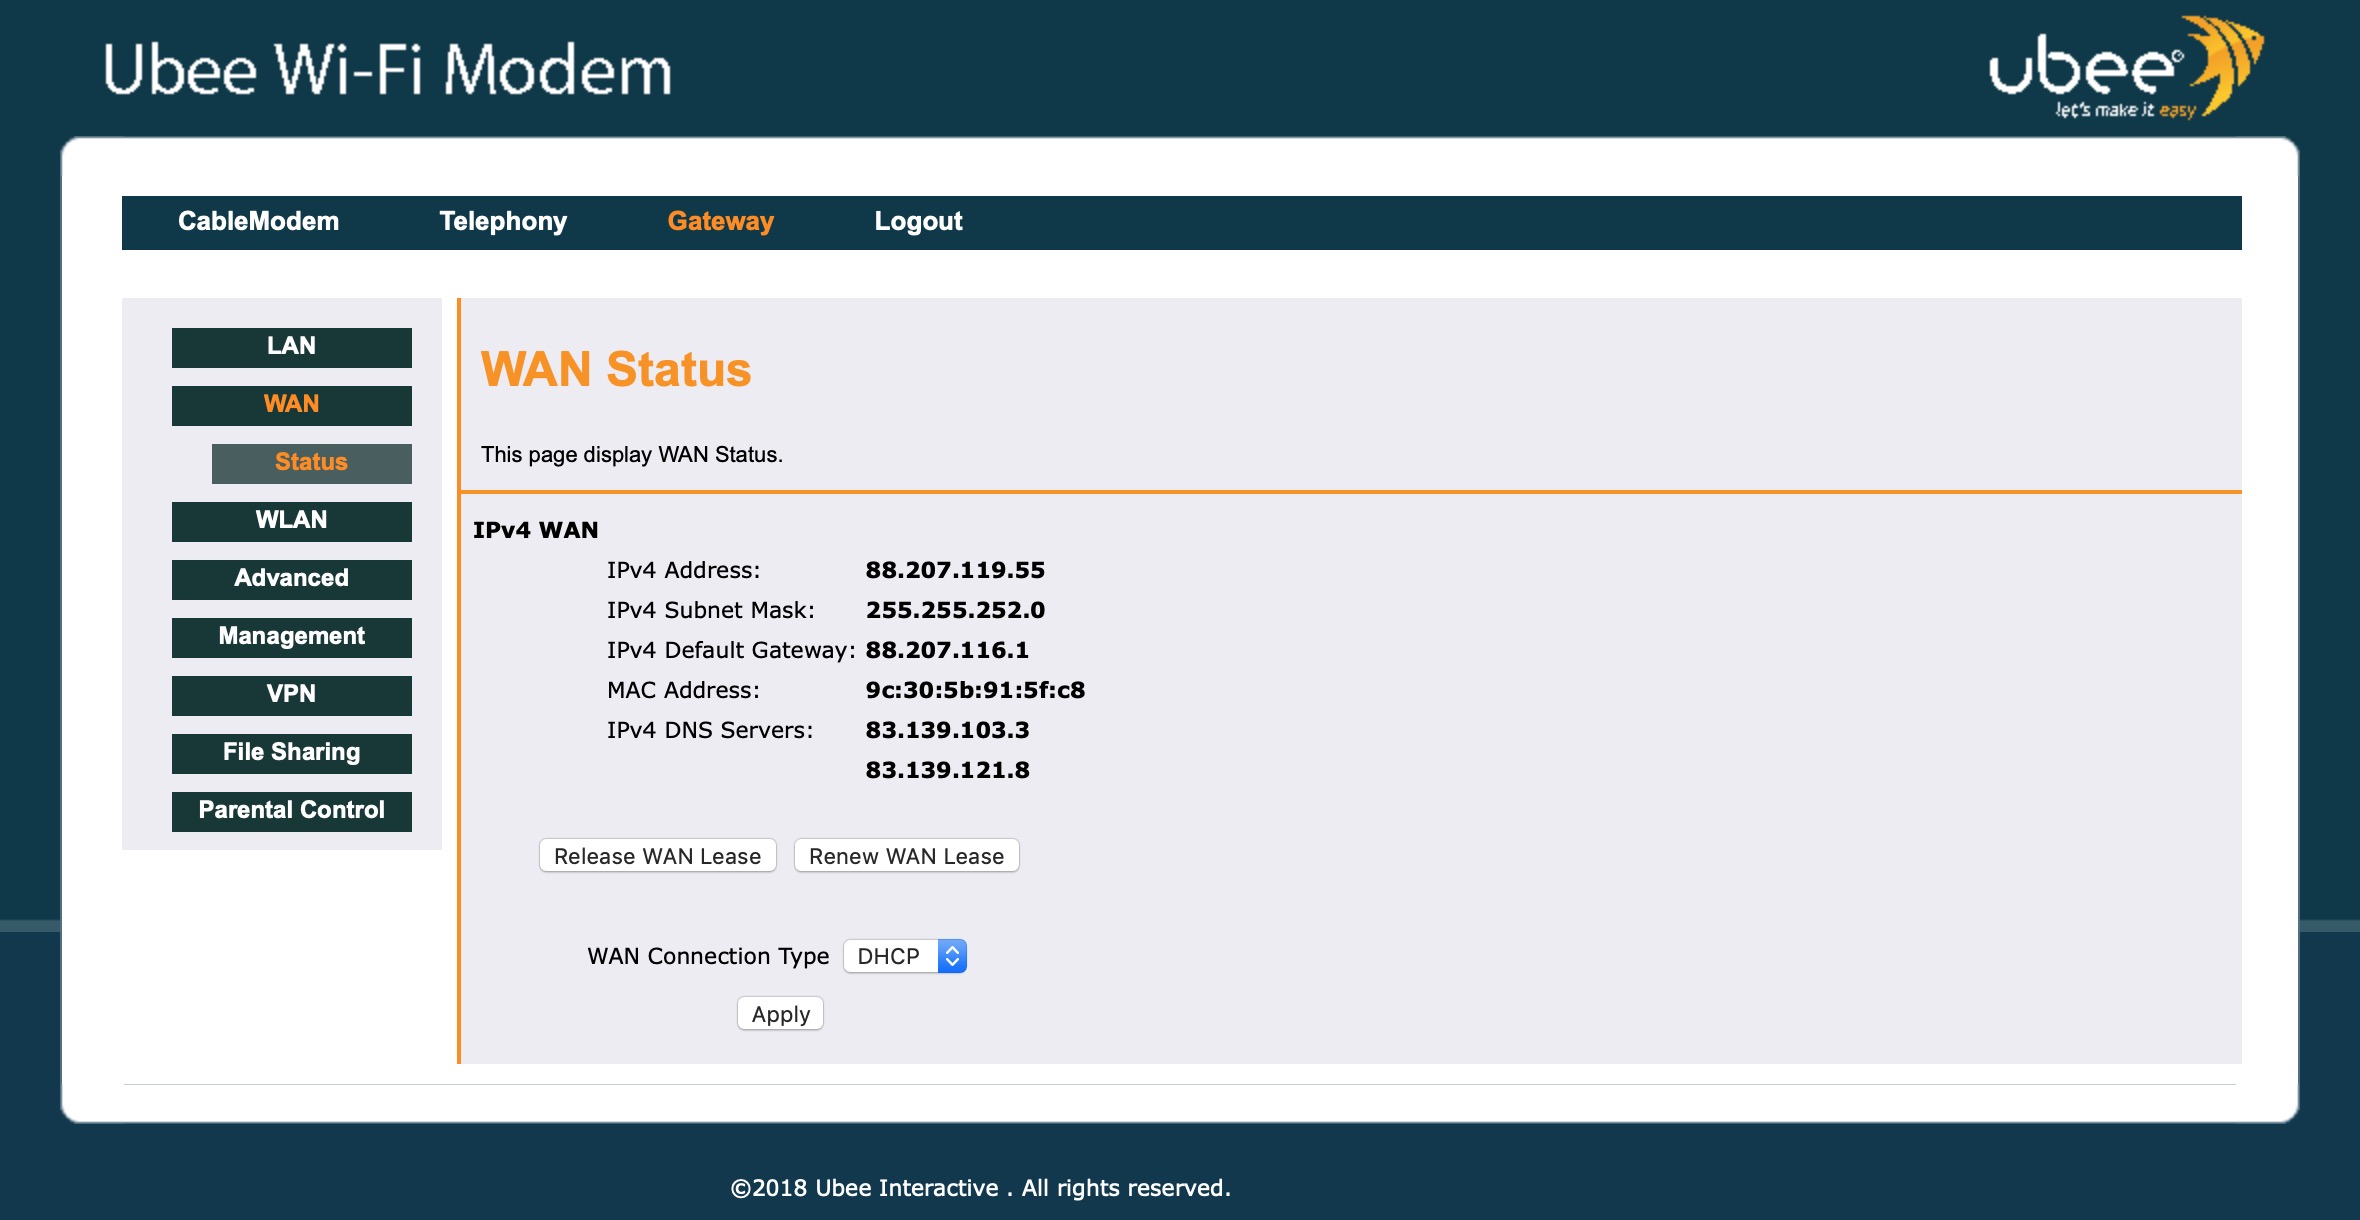Click the Ubee Wi-Fi Modem title

[x=388, y=70]
